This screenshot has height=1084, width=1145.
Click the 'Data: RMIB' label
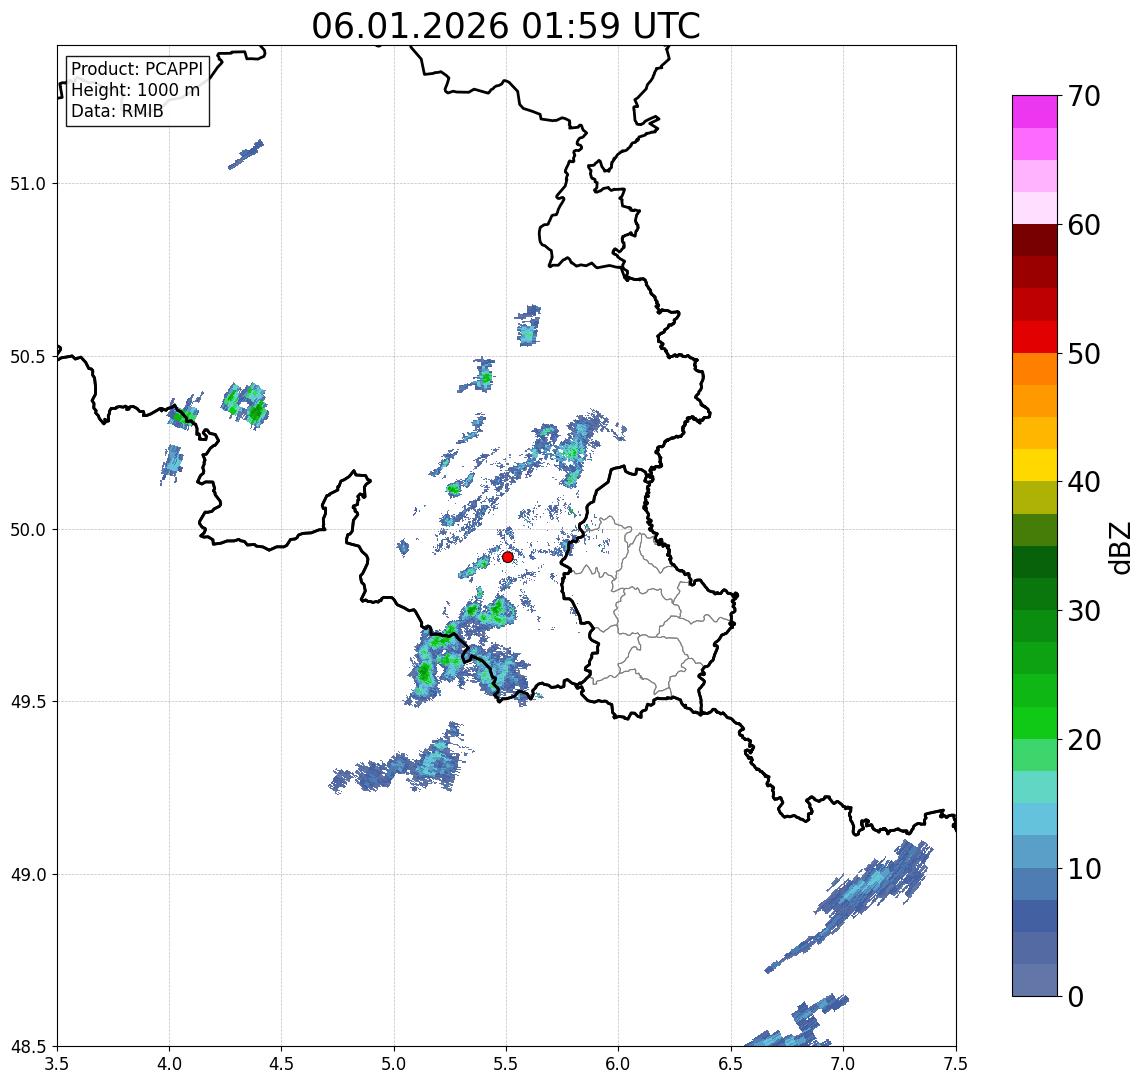pyautogui.click(x=117, y=111)
